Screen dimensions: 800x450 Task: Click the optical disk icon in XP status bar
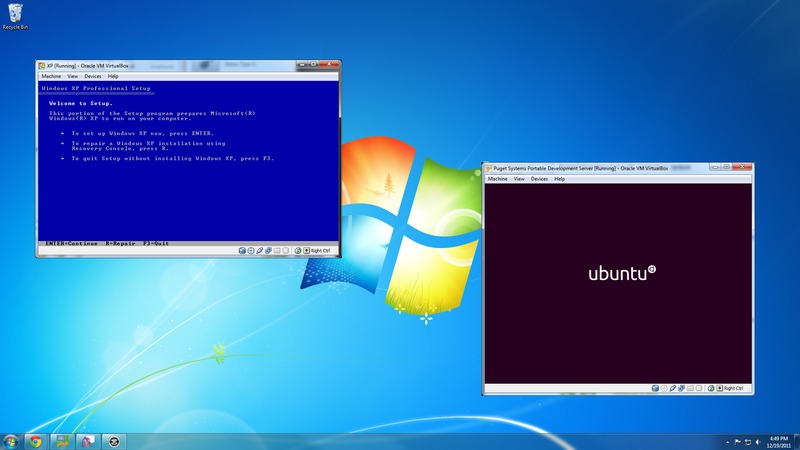point(250,250)
